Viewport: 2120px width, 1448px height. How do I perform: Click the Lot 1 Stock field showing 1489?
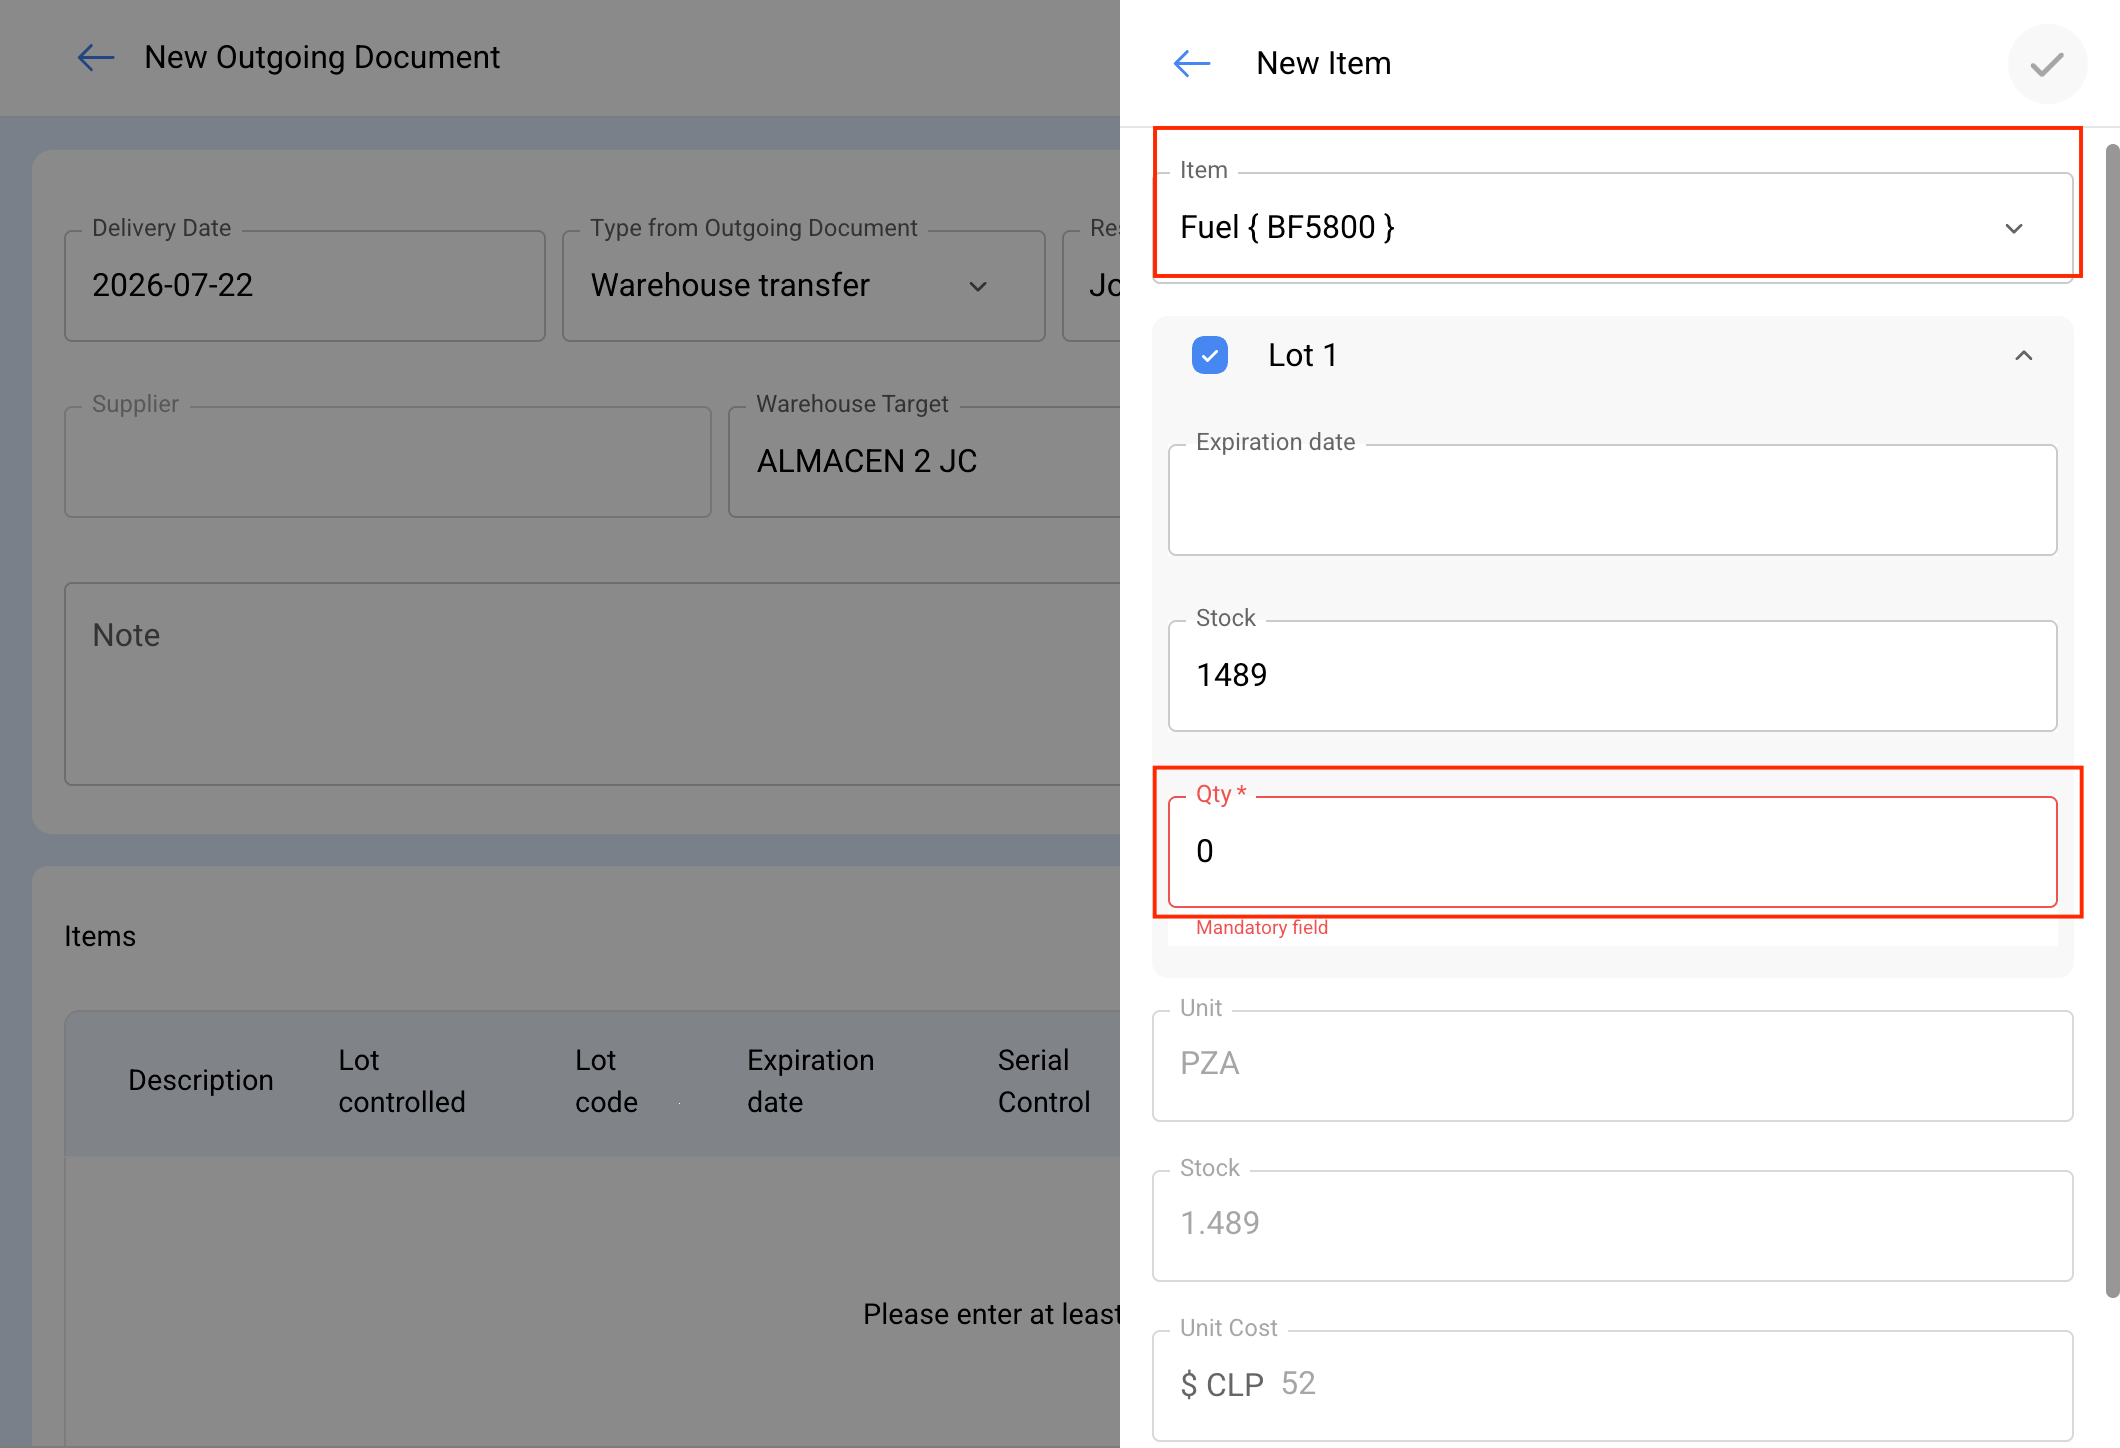tap(1612, 676)
